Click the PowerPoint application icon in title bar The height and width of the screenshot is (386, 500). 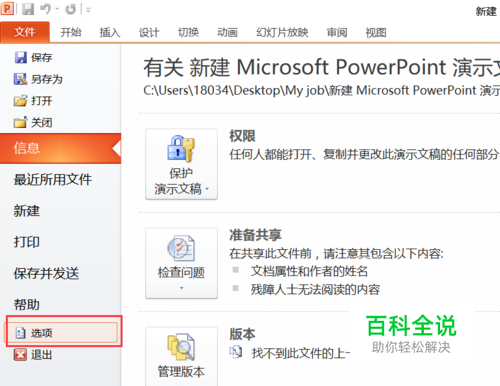pos(7,8)
